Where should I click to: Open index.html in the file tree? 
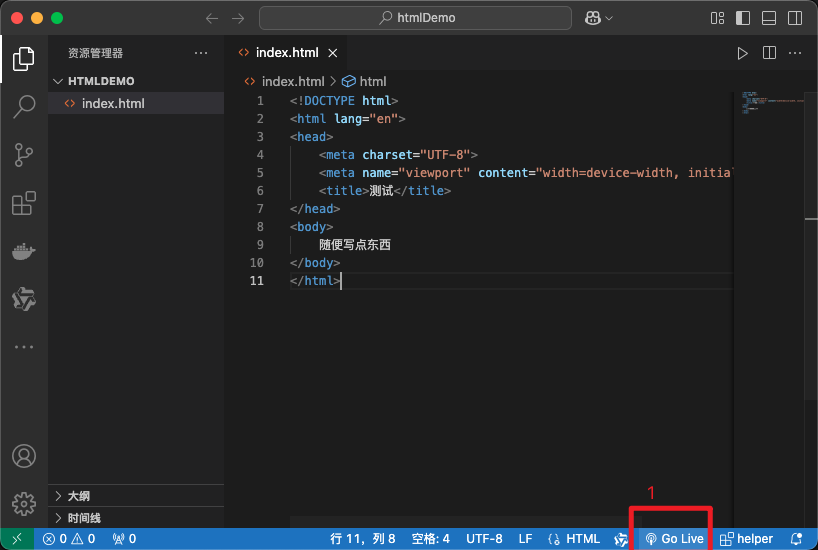(112, 103)
